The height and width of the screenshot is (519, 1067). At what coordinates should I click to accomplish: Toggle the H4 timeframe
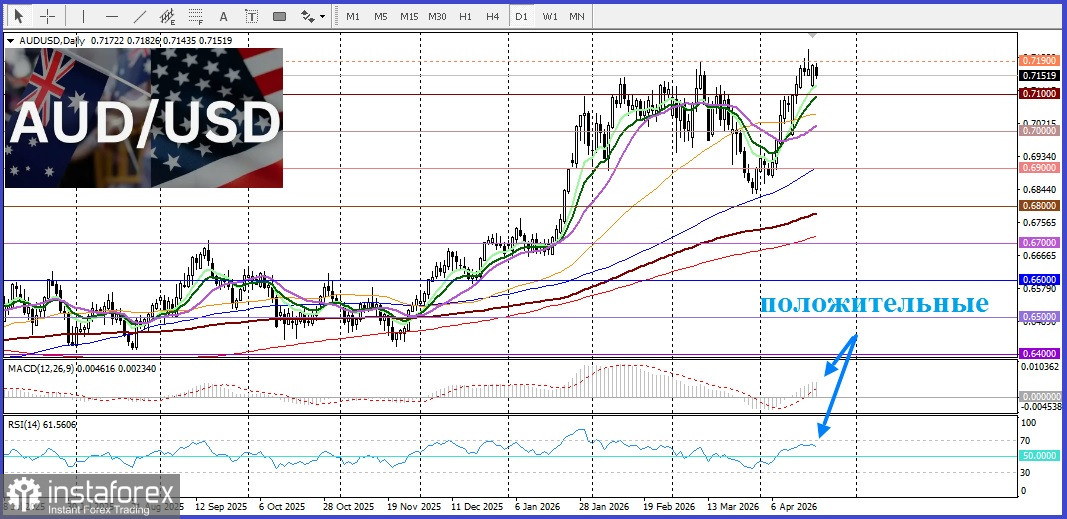[493, 16]
